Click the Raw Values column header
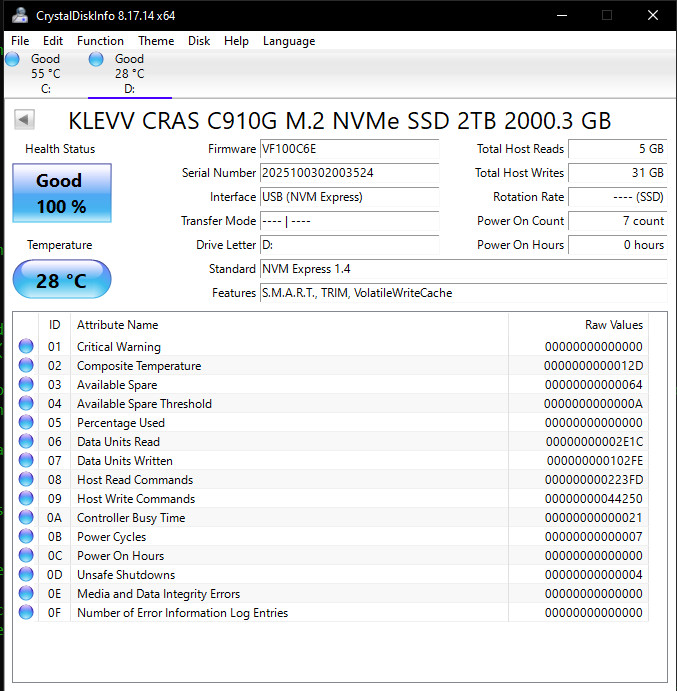The height and width of the screenshot is (691, 677). [x=578, y=325]
